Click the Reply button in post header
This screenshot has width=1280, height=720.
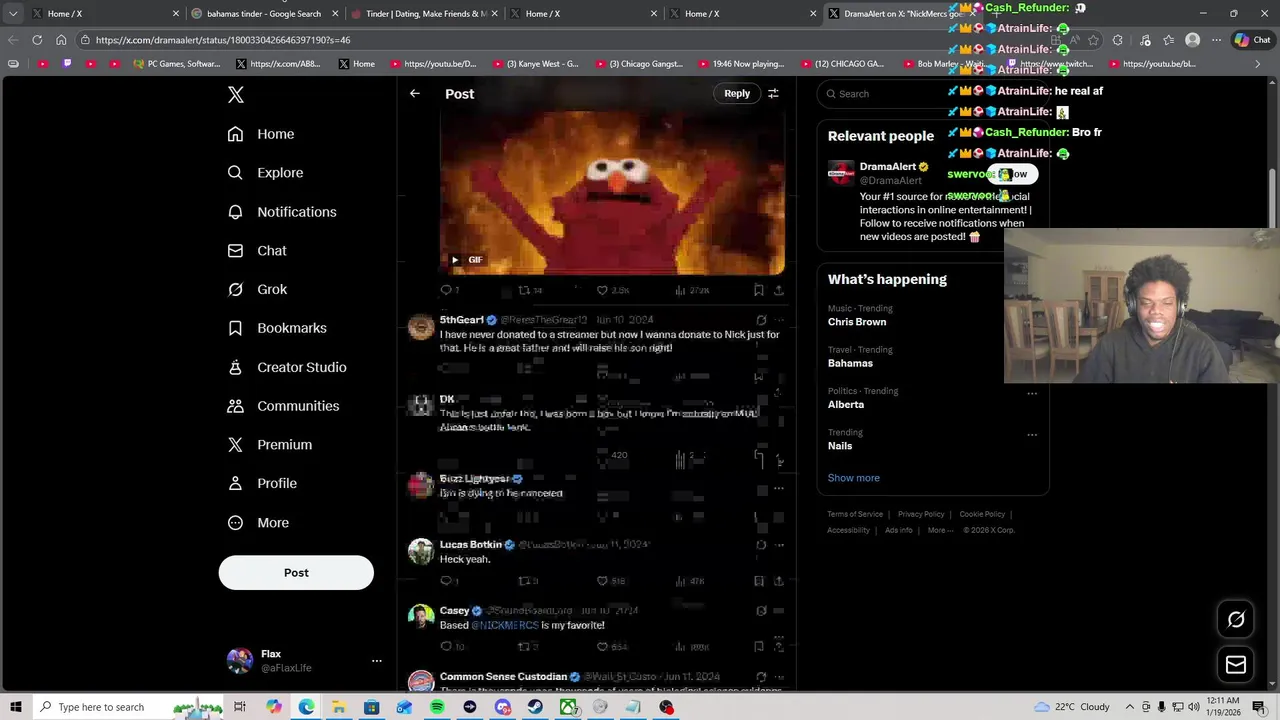pyautogui.click(x=737, y=94)
